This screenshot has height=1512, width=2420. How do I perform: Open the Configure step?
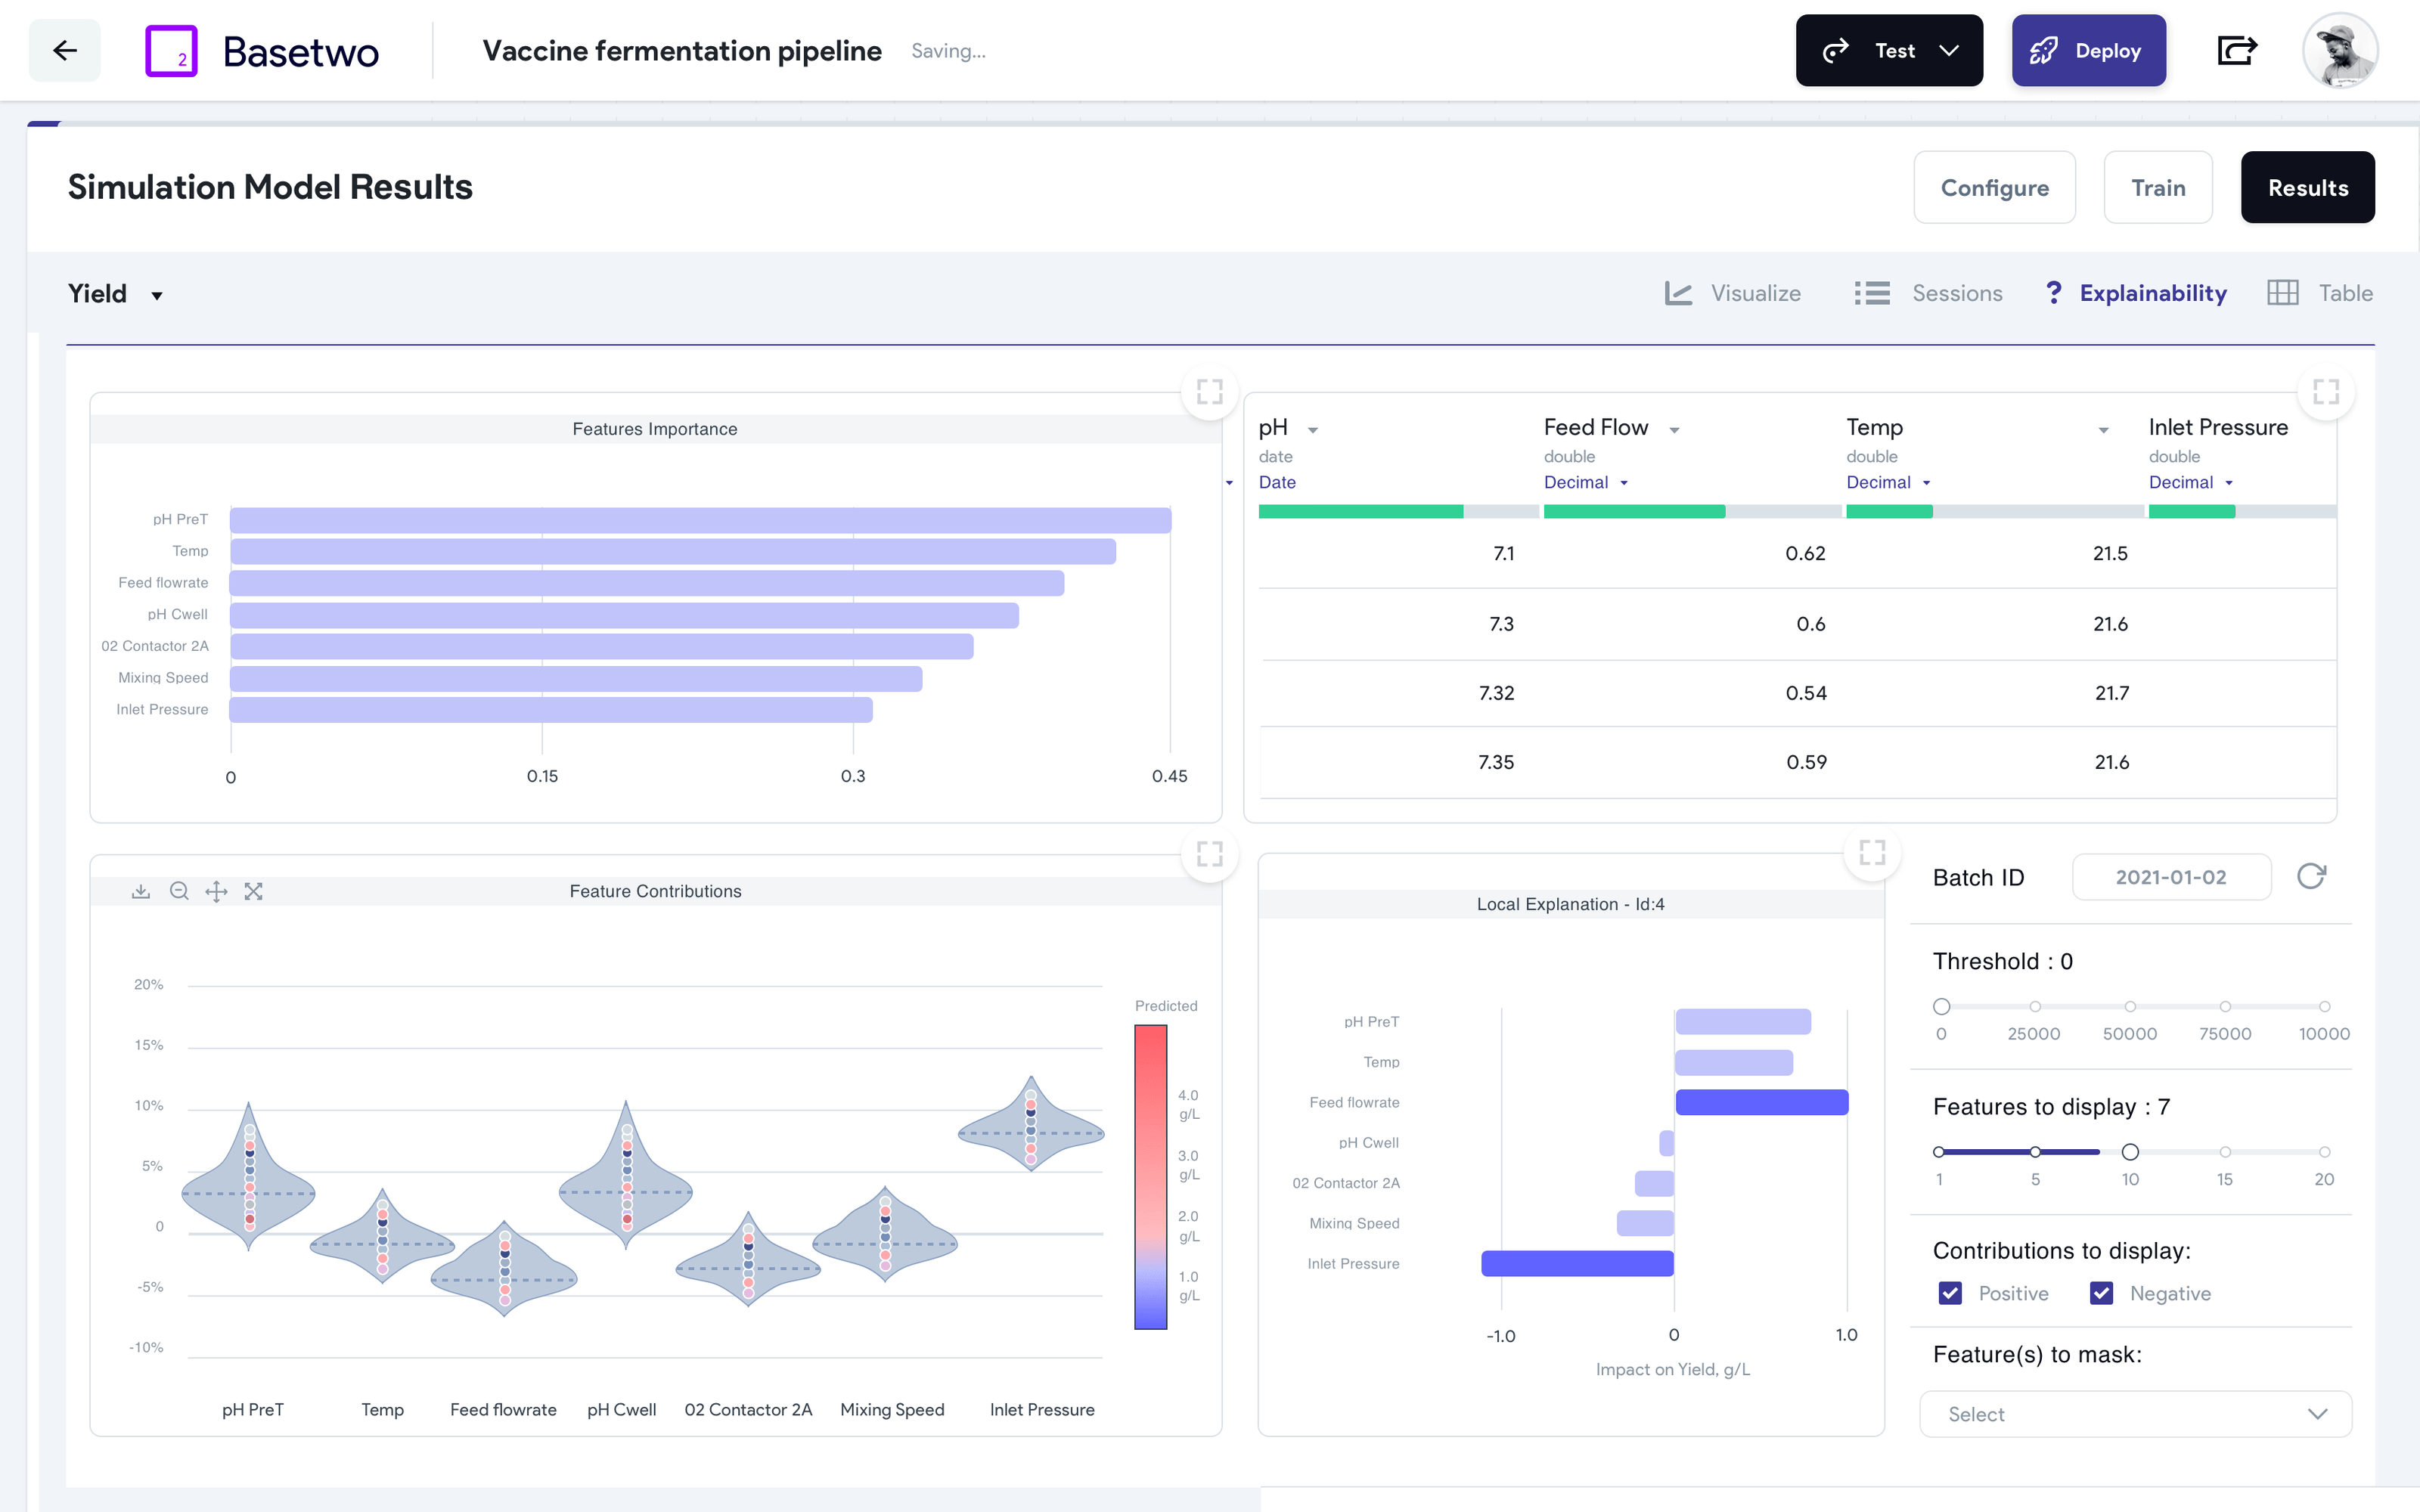(1994, 187)
